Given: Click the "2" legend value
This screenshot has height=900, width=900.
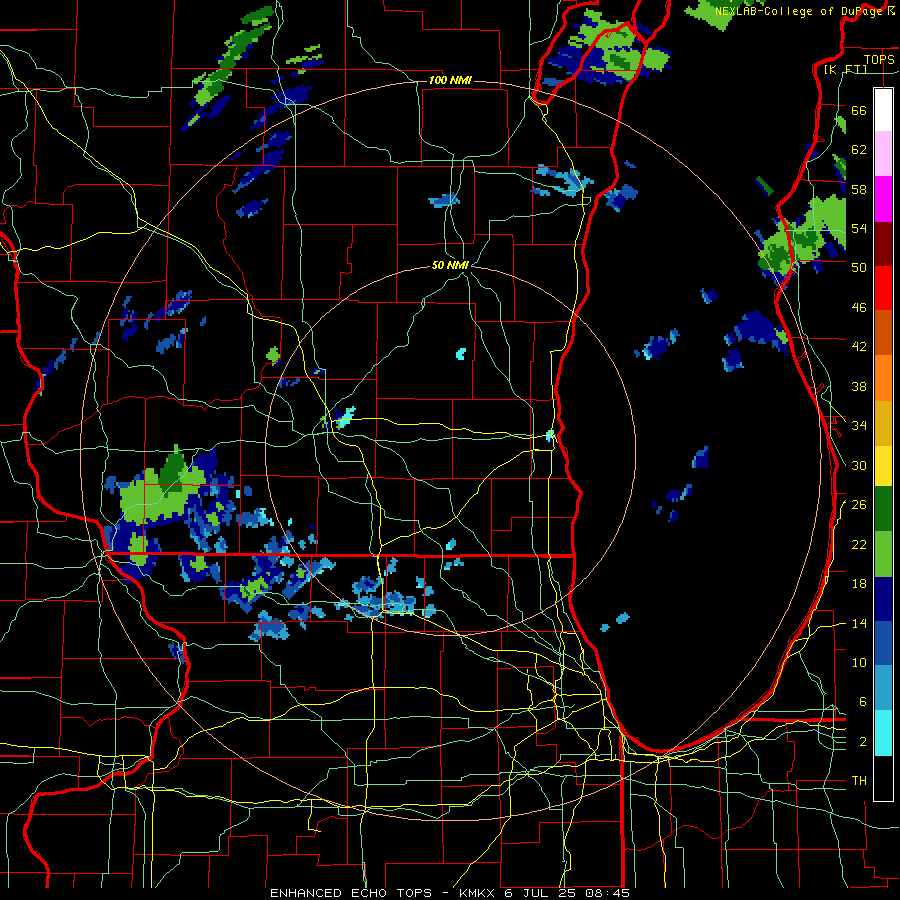Looking at the screenshot, I should (863, 742).
